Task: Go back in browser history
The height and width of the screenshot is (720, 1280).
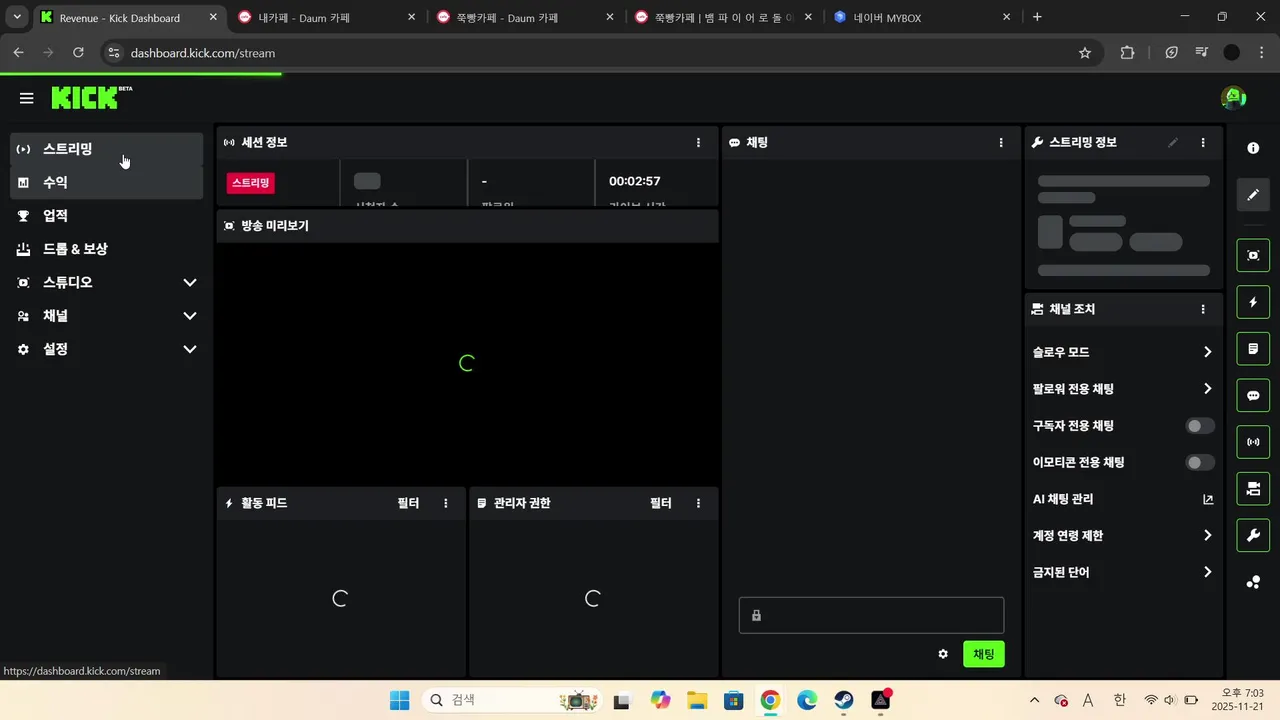Action: pos(18,53)
